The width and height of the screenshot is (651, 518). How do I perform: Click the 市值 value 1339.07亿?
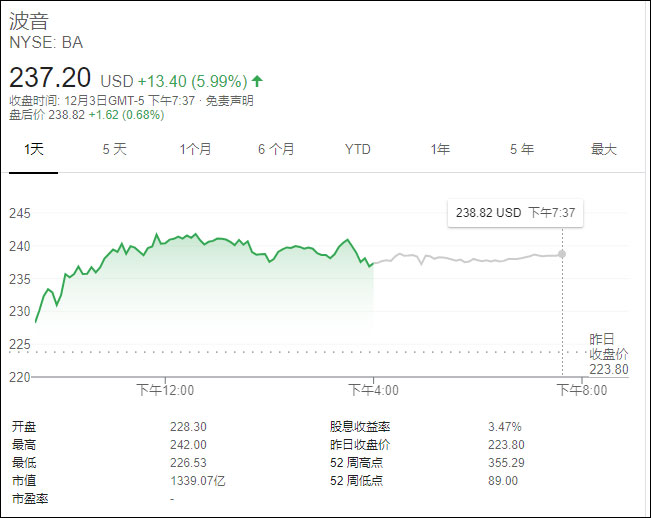[x=197, y=481]
